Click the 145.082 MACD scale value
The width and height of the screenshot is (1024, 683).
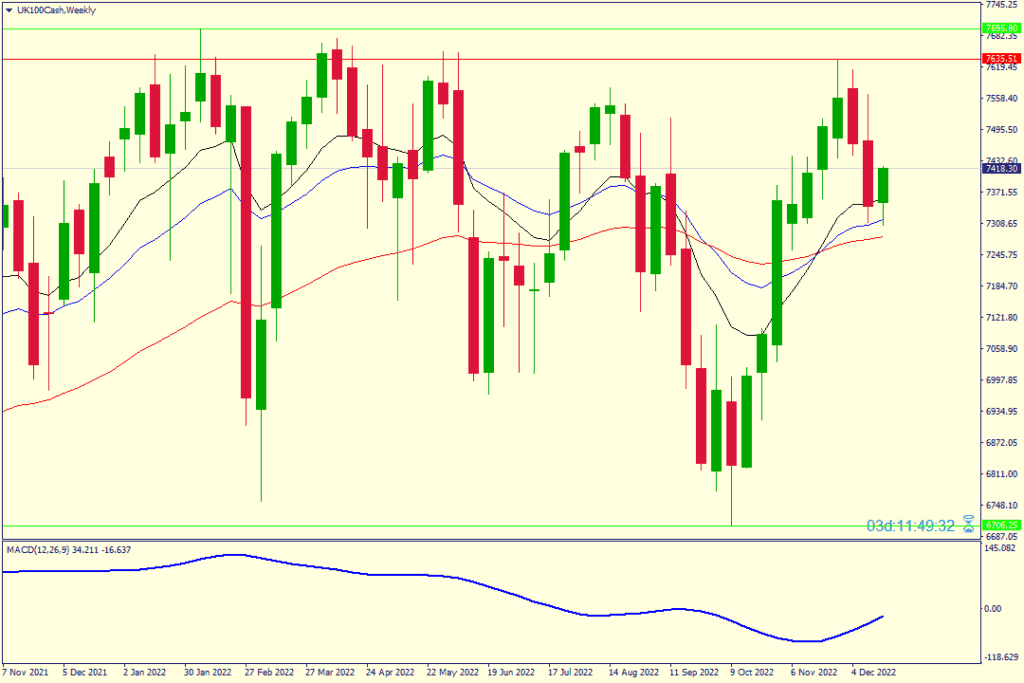pos(1000,548)
